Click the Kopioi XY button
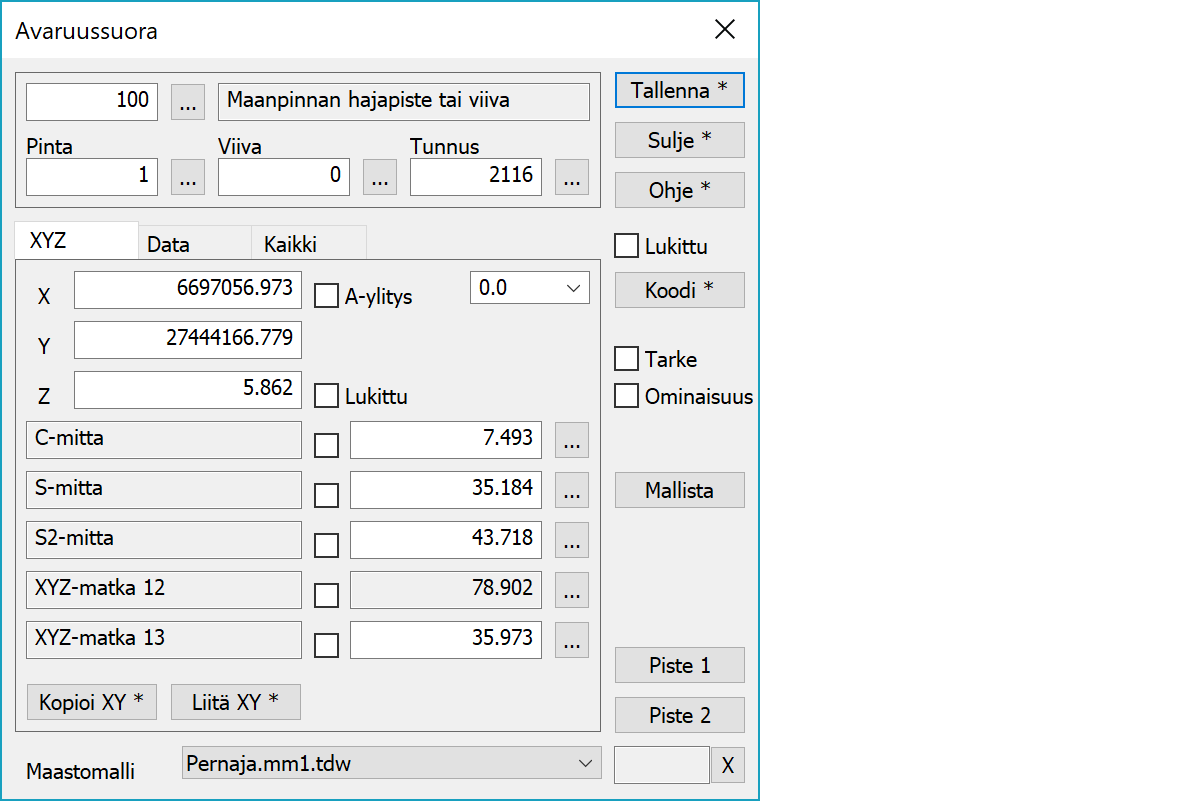 91,703
